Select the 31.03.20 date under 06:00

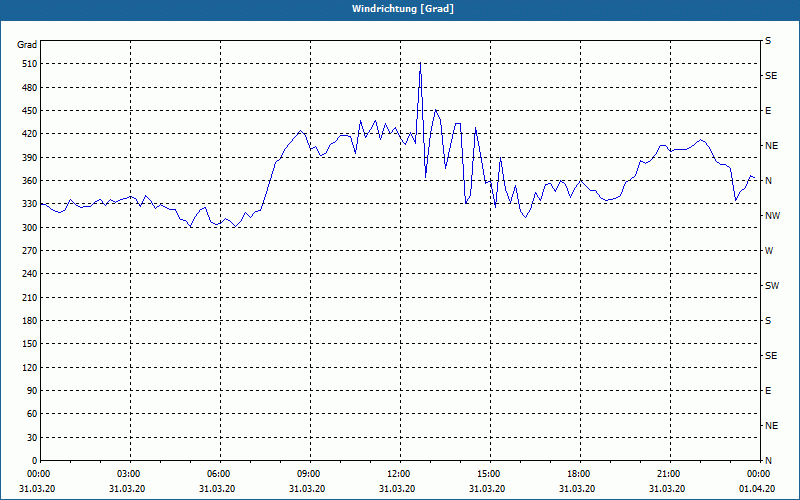click(217, 489)
